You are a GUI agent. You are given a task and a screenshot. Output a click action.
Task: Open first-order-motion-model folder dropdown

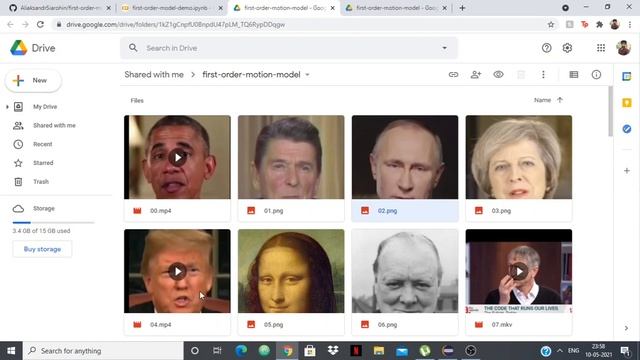[x=307, y=75]
